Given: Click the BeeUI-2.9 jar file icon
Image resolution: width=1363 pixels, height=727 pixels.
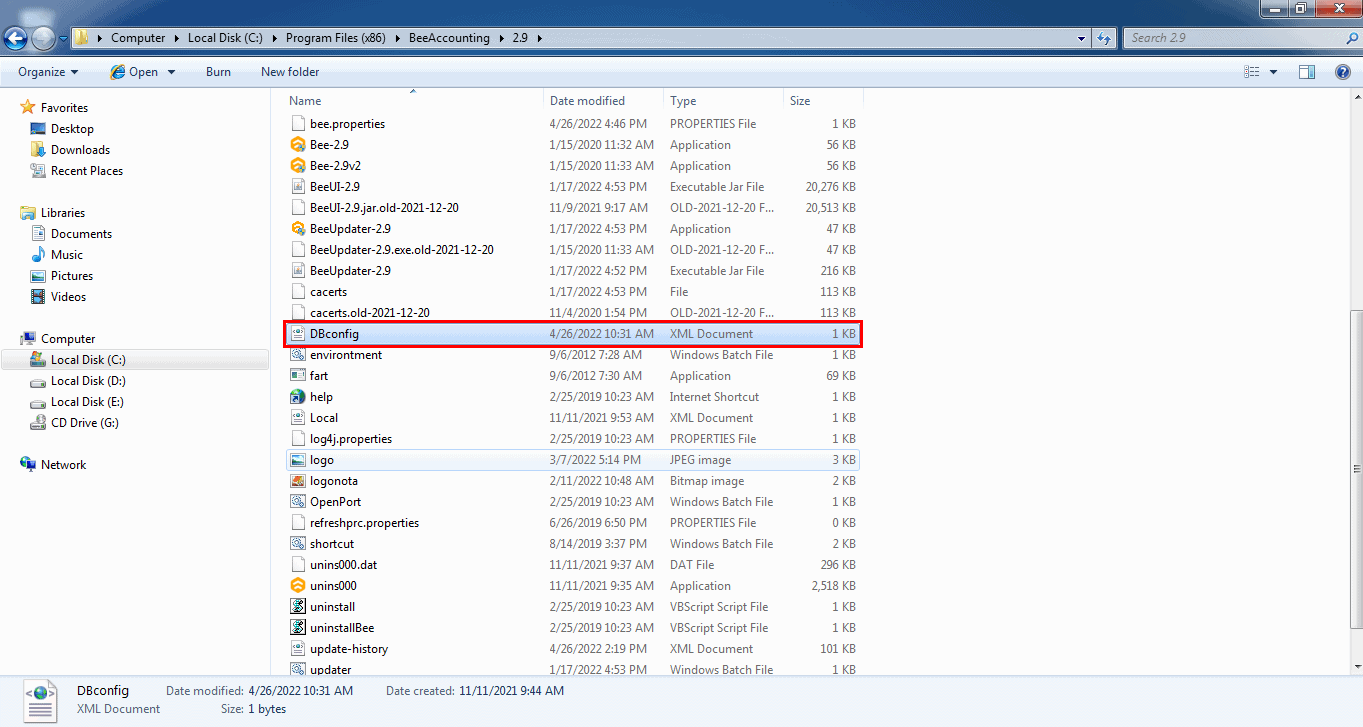Looking at the screenshot, I should 297,187.
